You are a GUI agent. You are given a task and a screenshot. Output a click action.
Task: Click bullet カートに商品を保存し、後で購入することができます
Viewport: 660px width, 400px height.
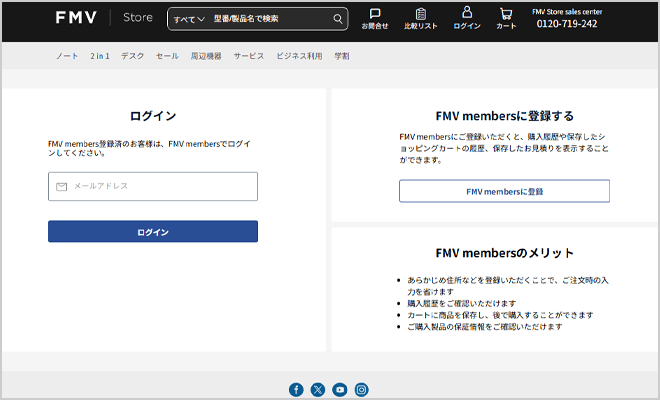click(500, 315)
